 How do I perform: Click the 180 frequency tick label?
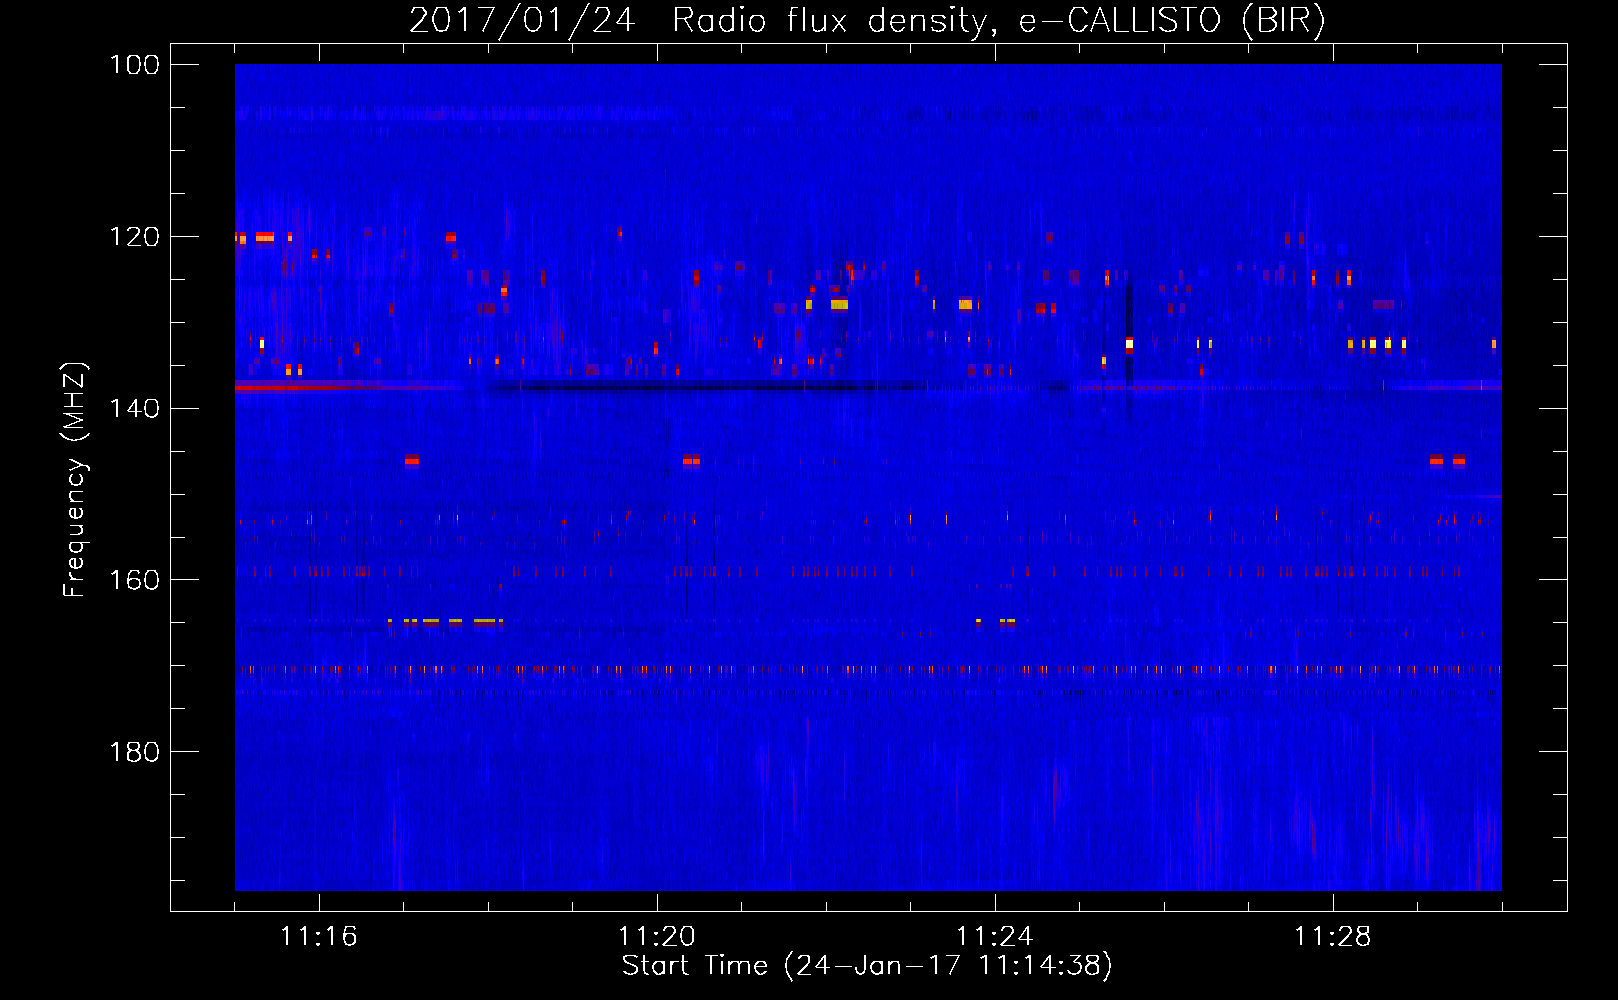[135, 752]
